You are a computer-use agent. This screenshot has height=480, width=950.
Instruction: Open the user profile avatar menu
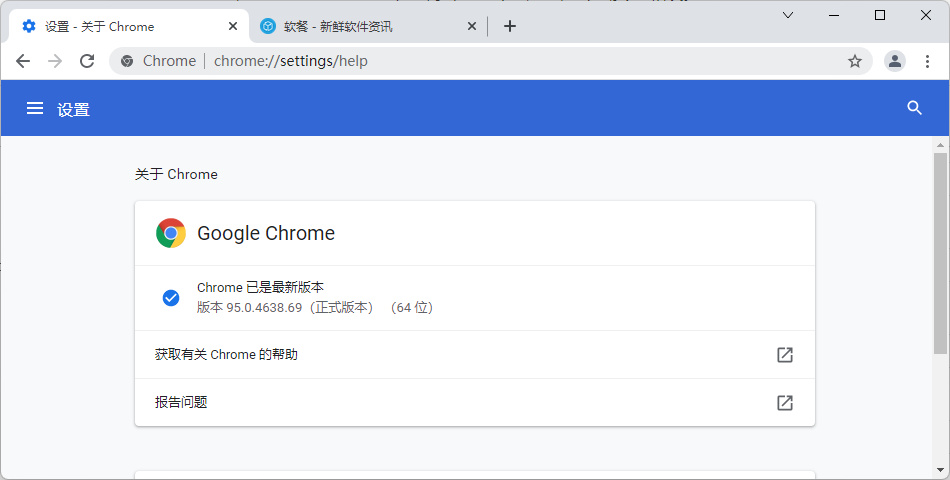(895, 61)
